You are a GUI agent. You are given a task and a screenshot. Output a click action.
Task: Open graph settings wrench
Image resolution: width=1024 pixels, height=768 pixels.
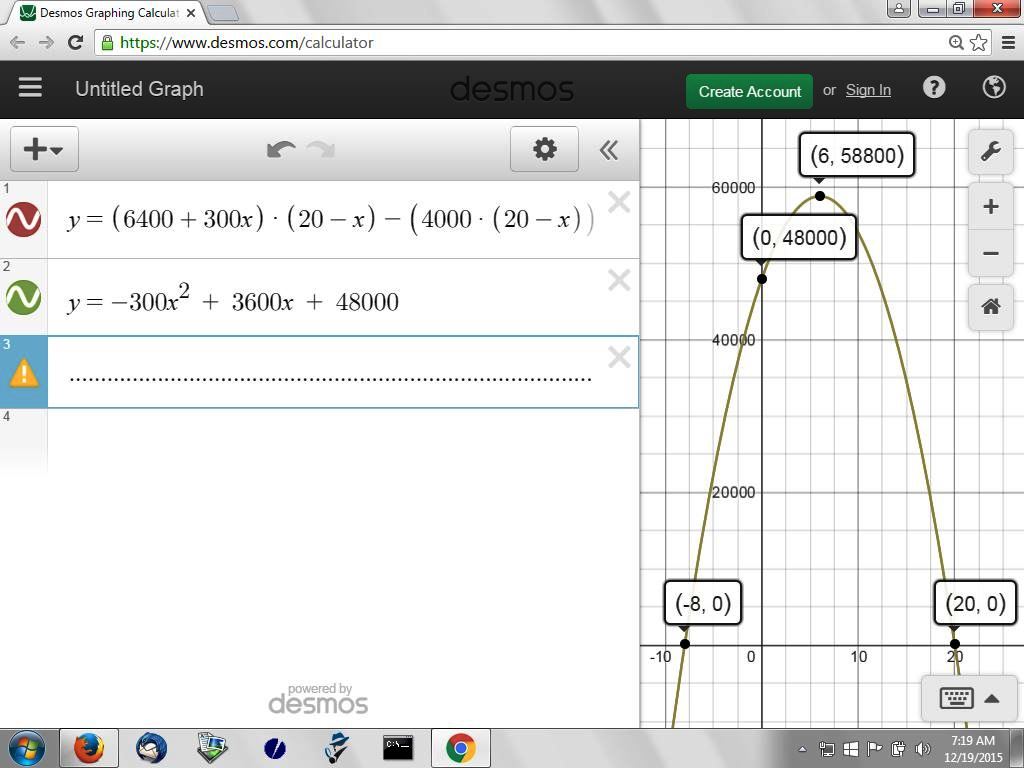991,152
